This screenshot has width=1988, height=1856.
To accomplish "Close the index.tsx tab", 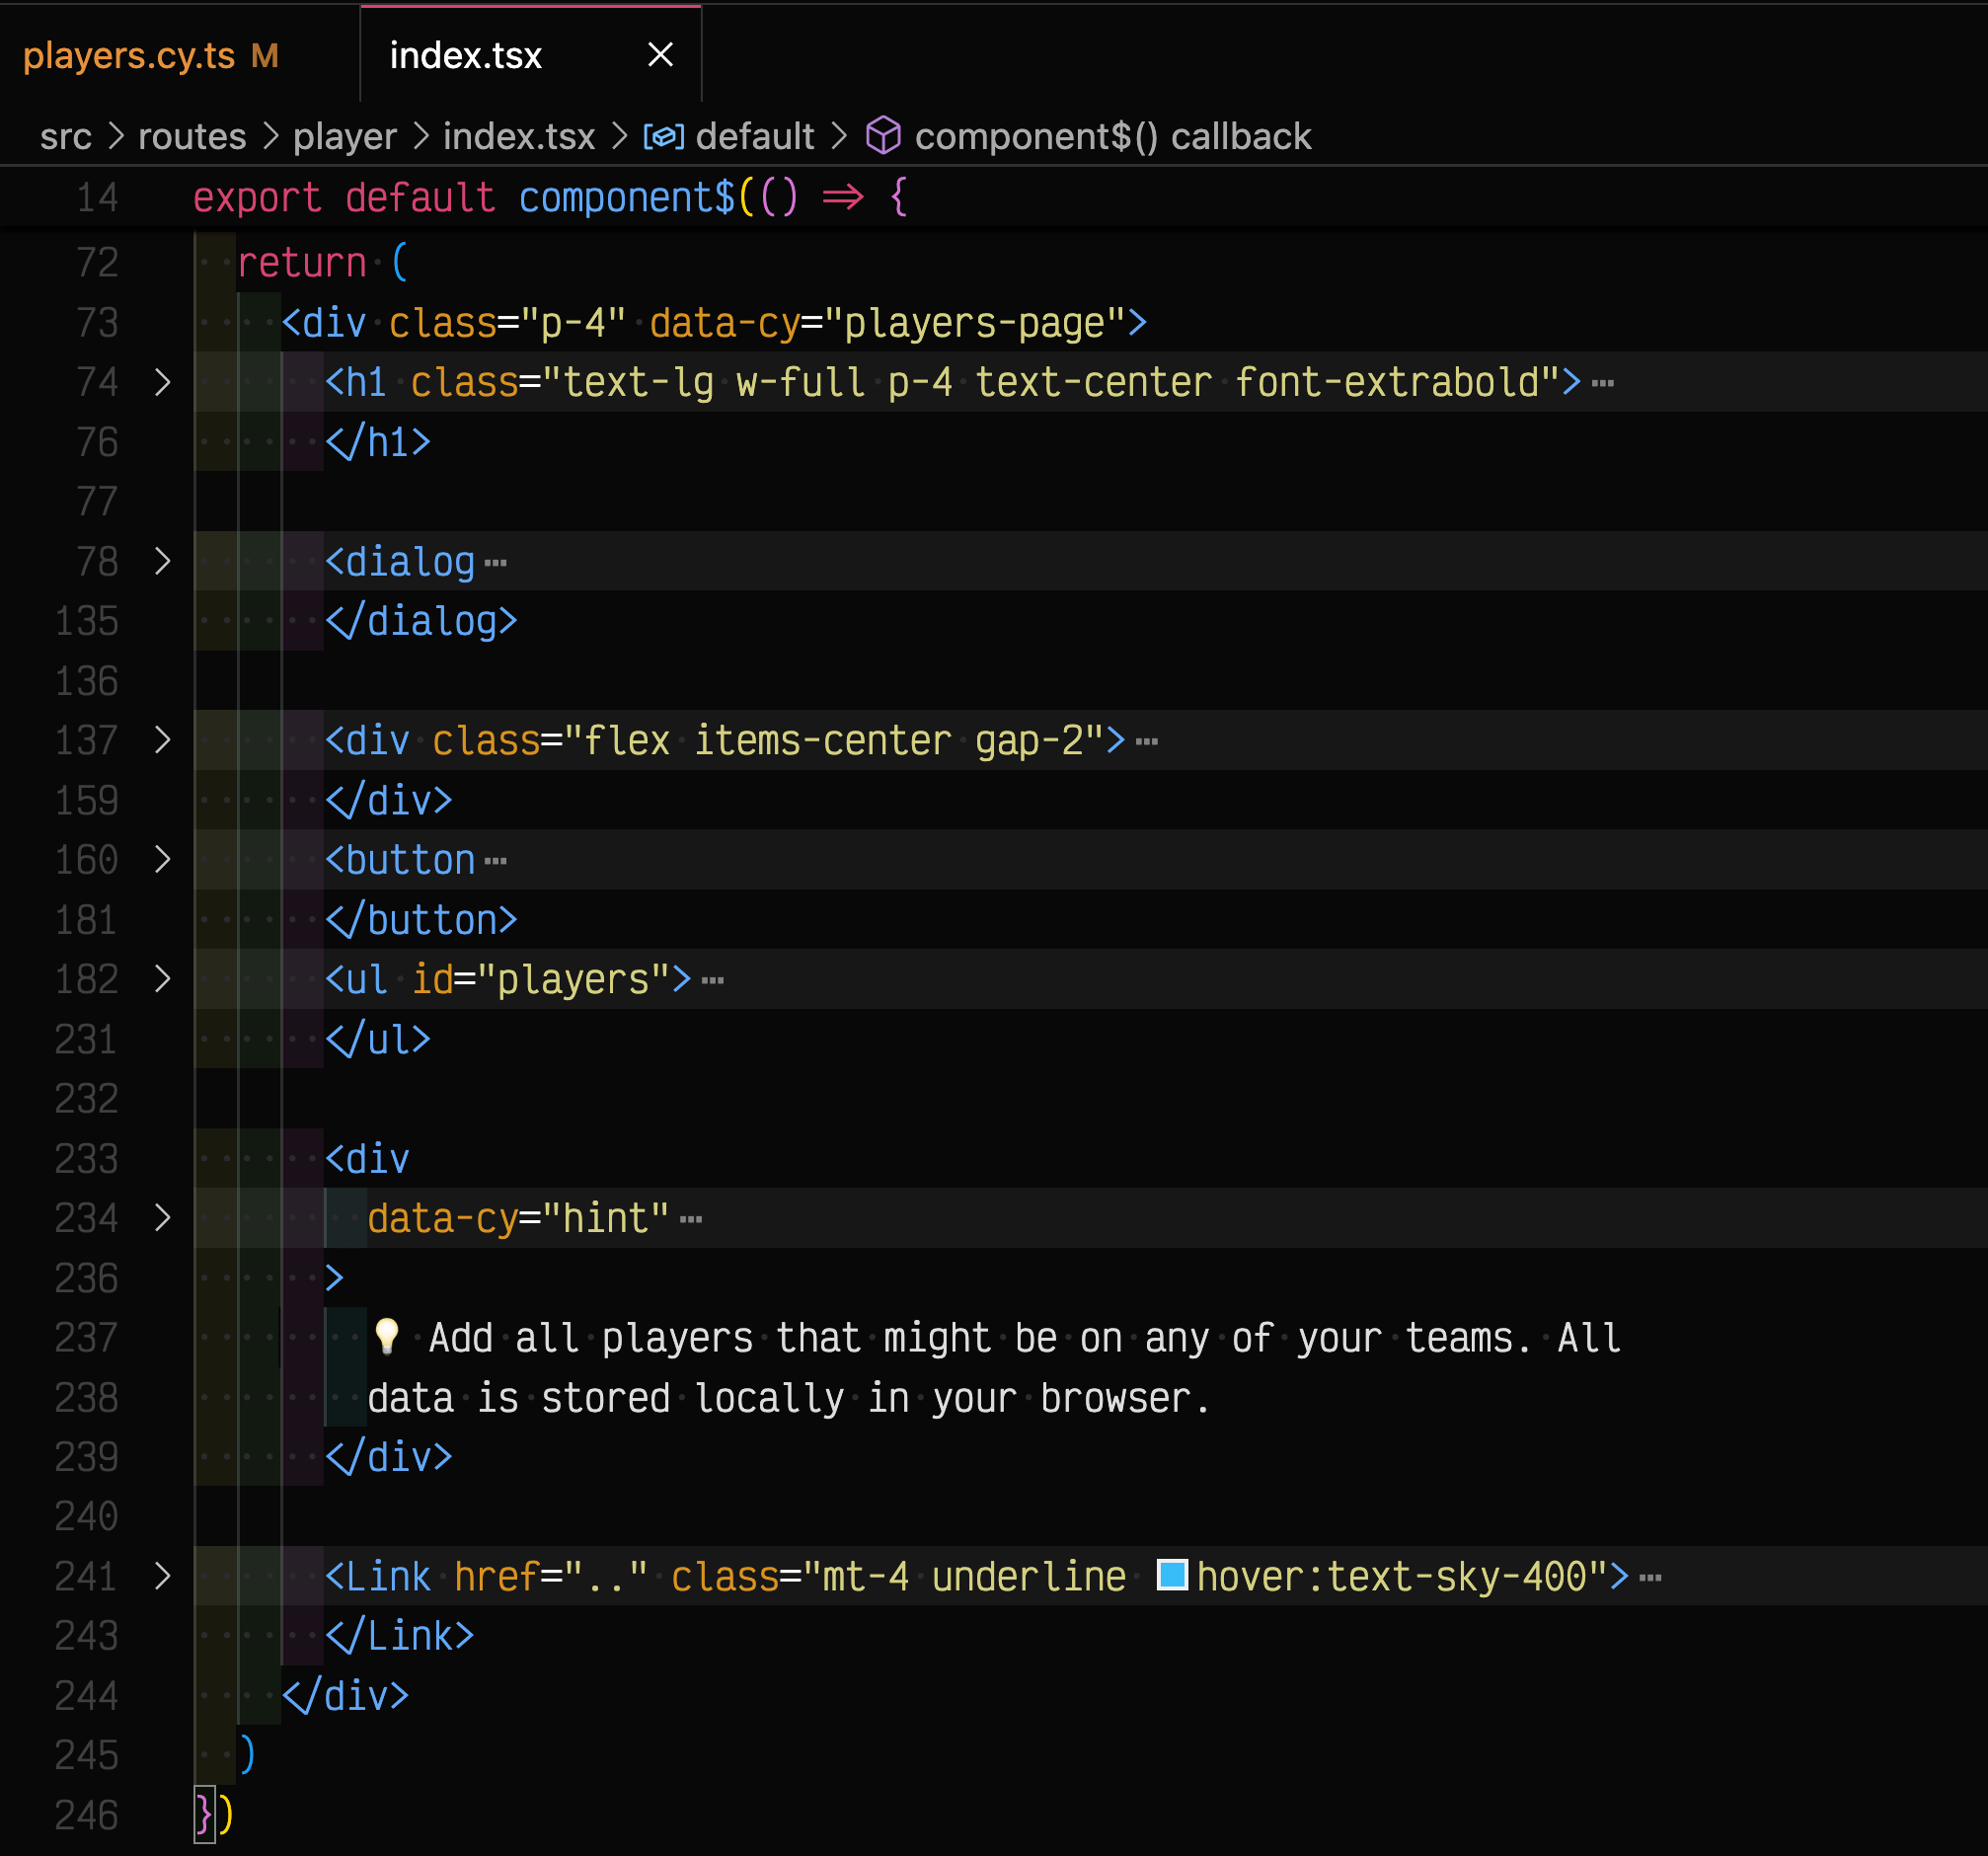I will [660, 55].
